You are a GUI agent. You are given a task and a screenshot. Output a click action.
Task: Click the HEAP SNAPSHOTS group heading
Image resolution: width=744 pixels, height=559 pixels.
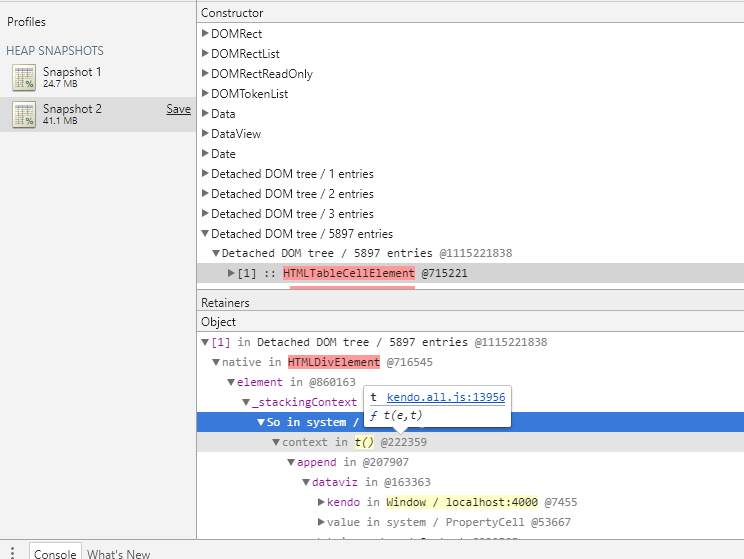coord(55,50)
